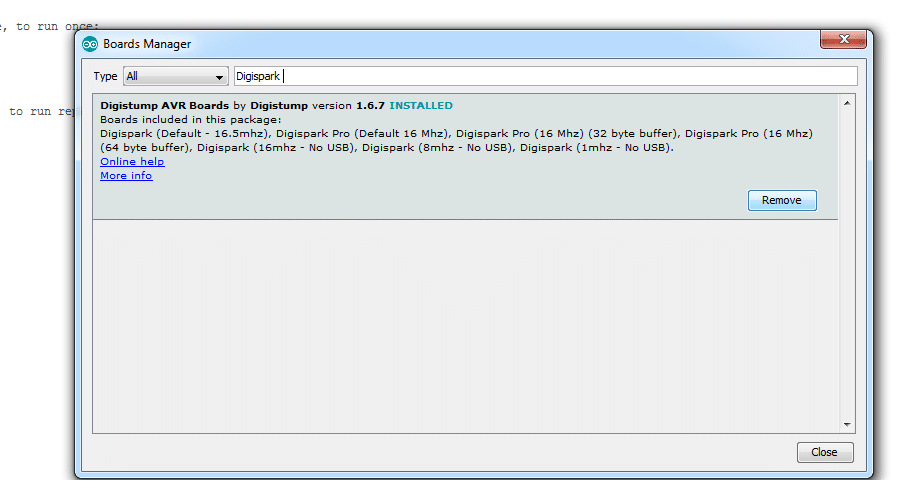The height and width of the screenshot is (502, 915).
Task: Open the Type dropdown set to All
Action: (176, 76)
